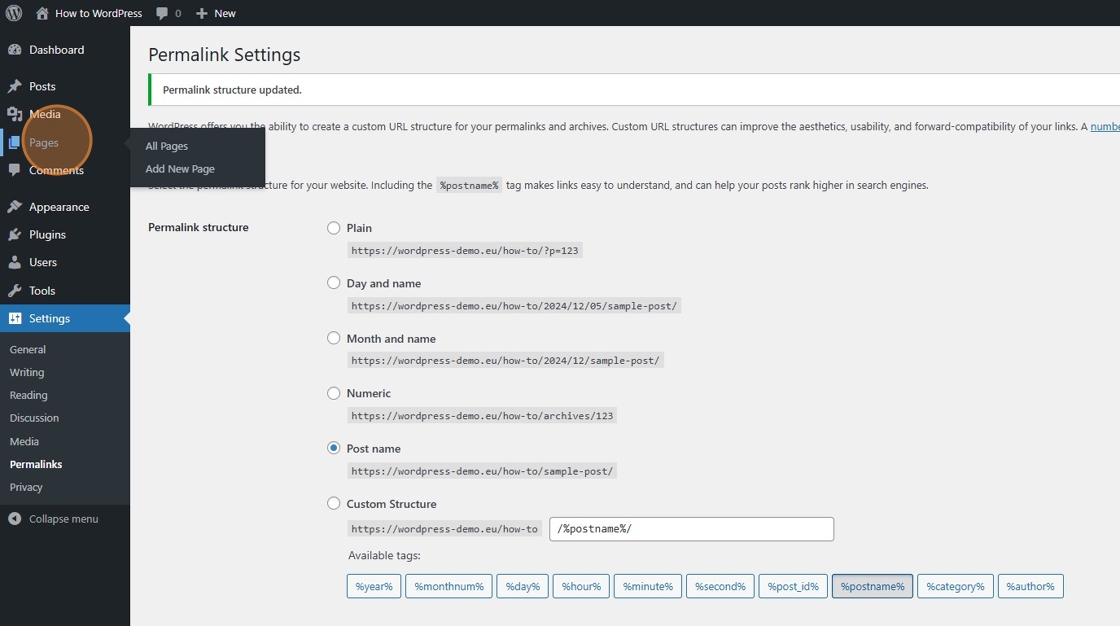Click the Comments speech bubble sidebar icon

[x=14, y=170]
